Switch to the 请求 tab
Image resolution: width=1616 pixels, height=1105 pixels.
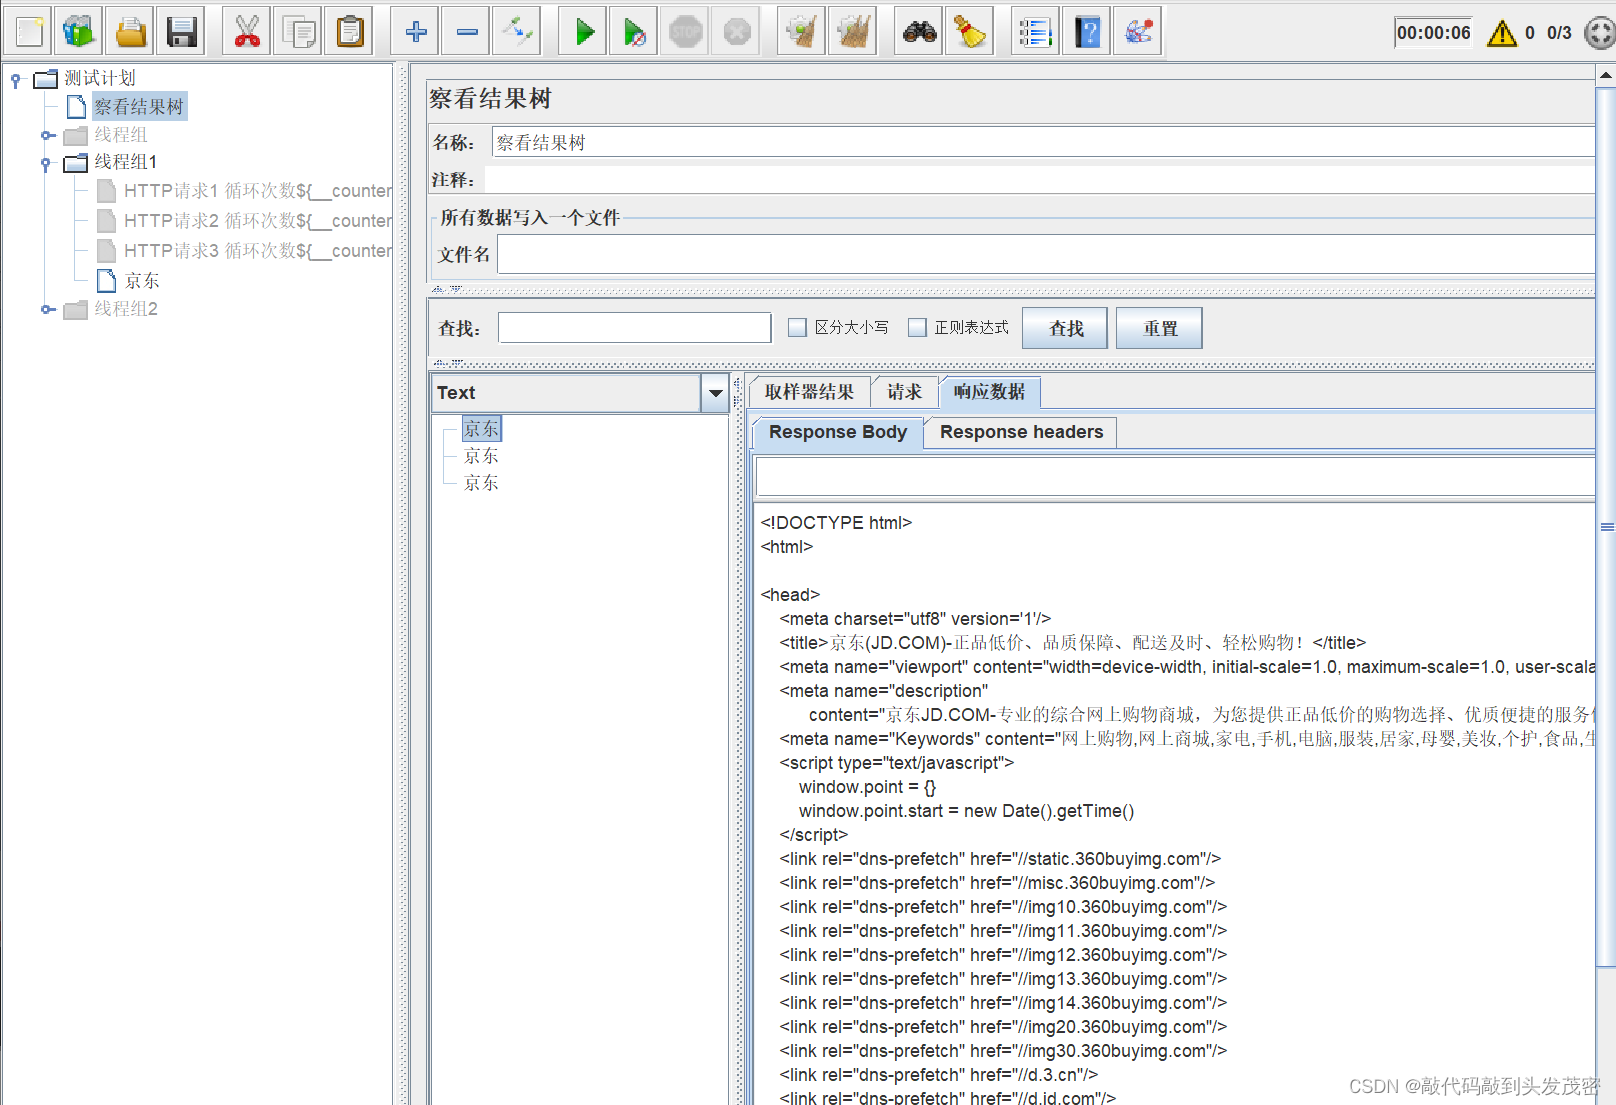click(x=904, y=392)
